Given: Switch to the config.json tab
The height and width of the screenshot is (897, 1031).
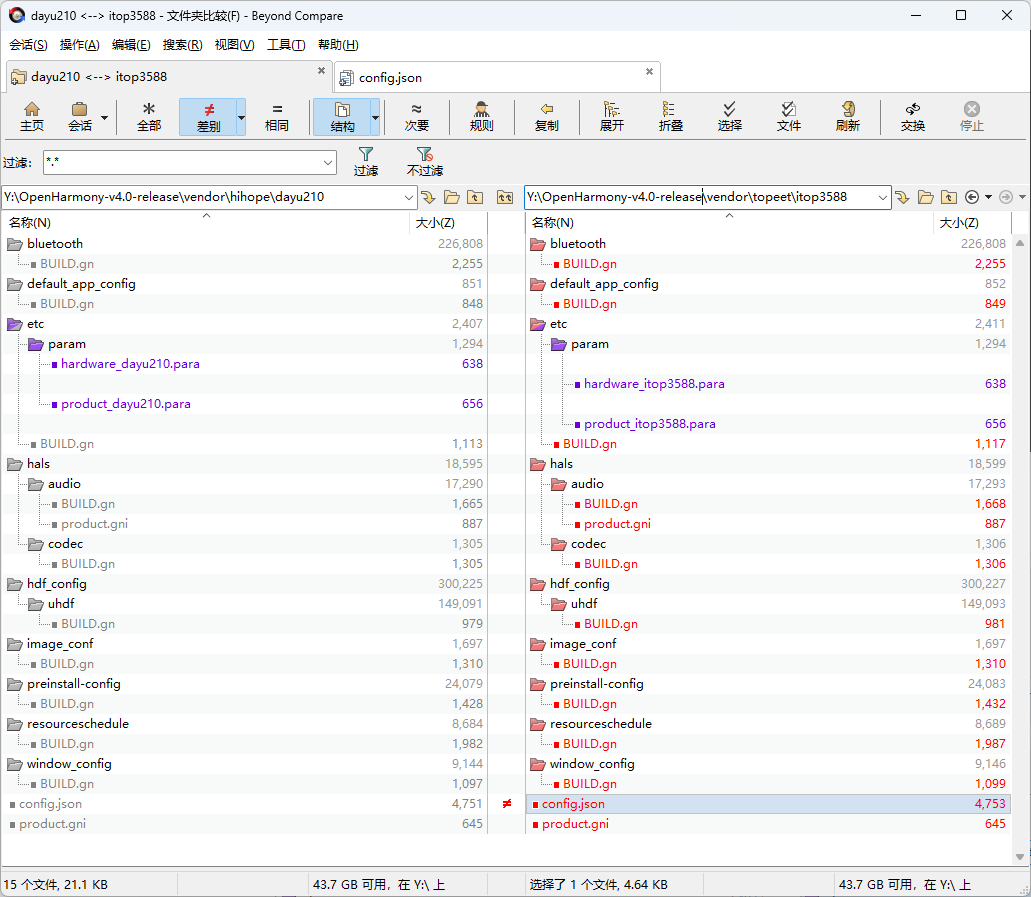Looking at the screenshot, I should [x=497, y=78].
